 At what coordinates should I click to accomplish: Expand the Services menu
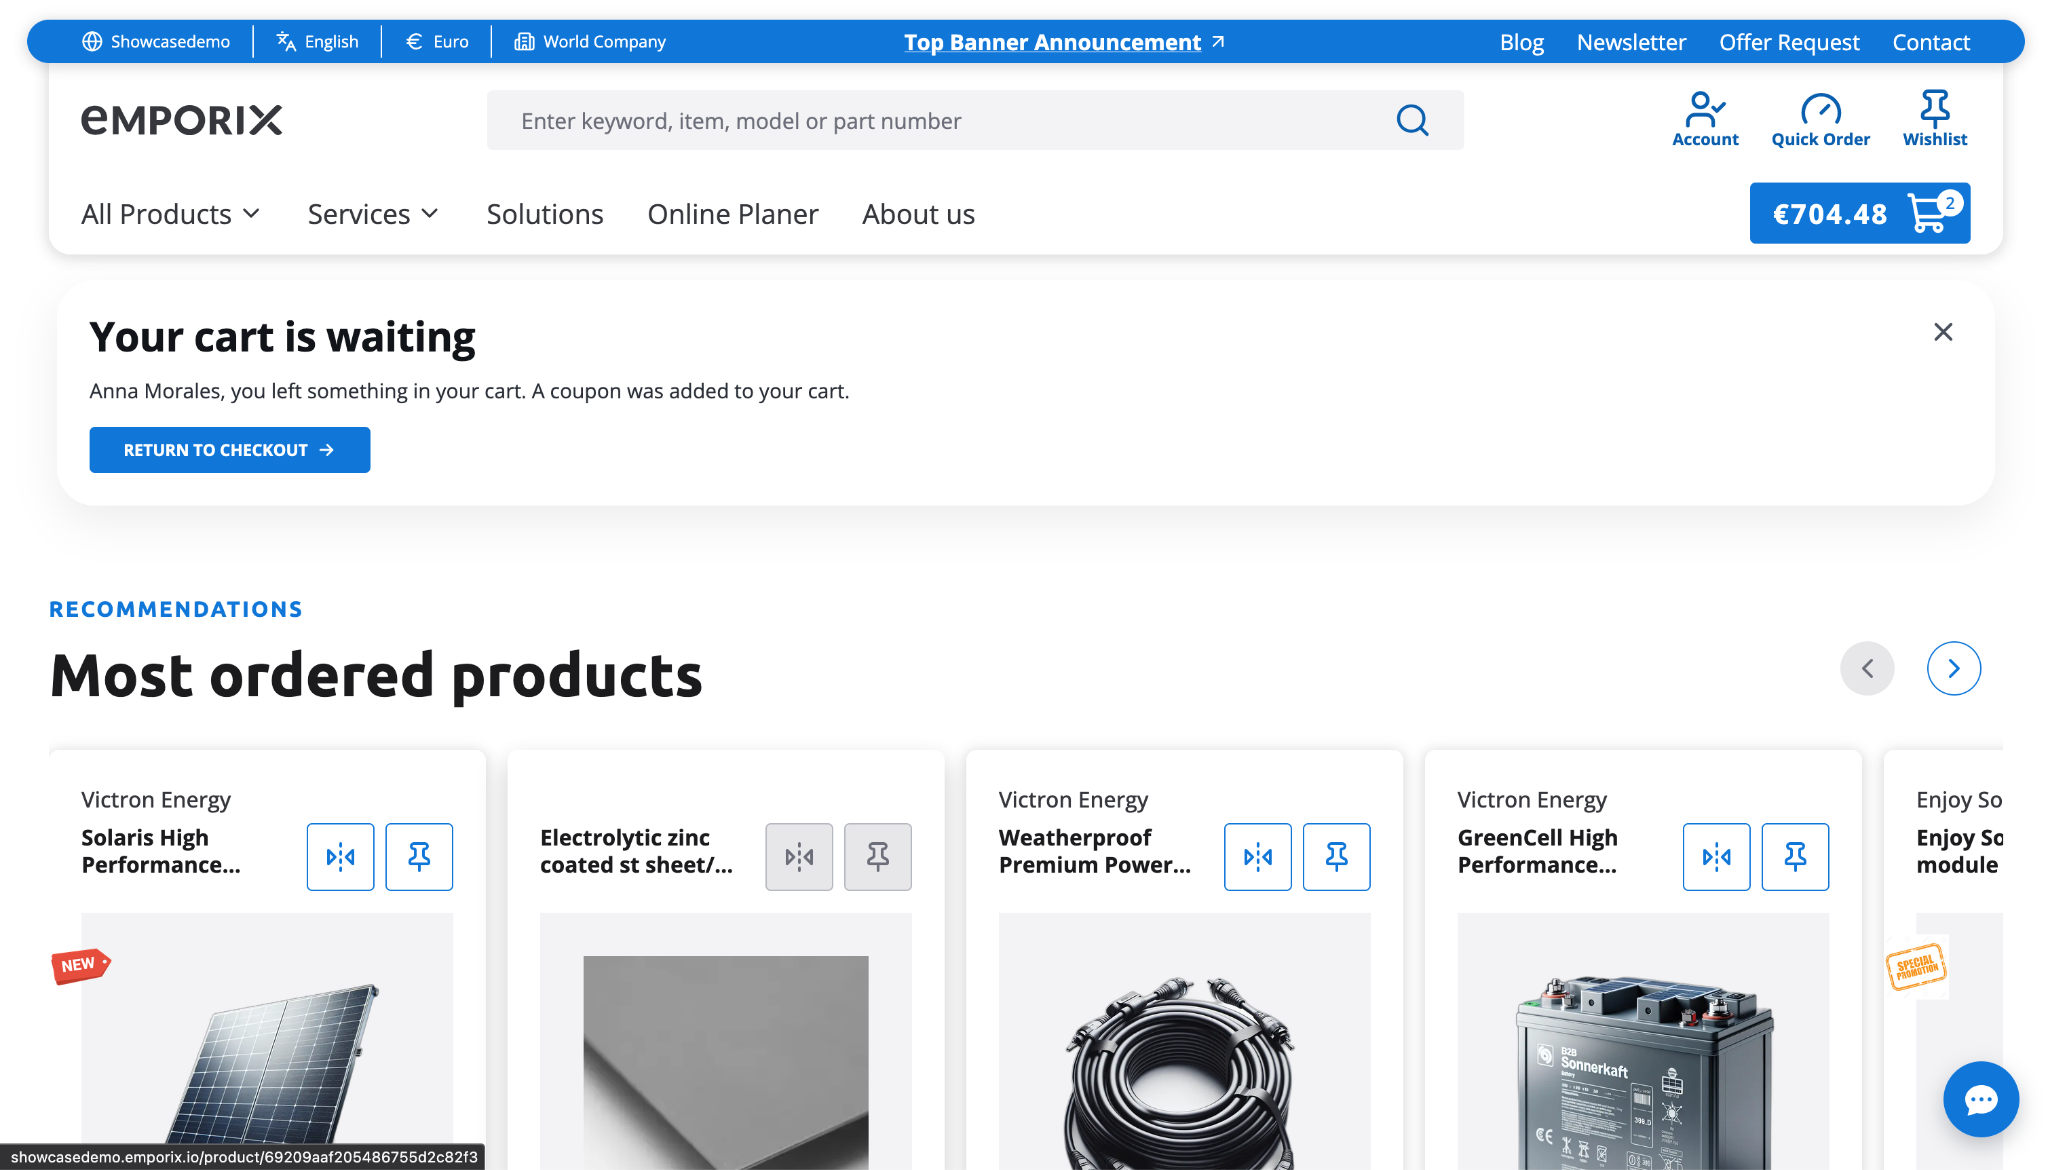click(373, 214)
